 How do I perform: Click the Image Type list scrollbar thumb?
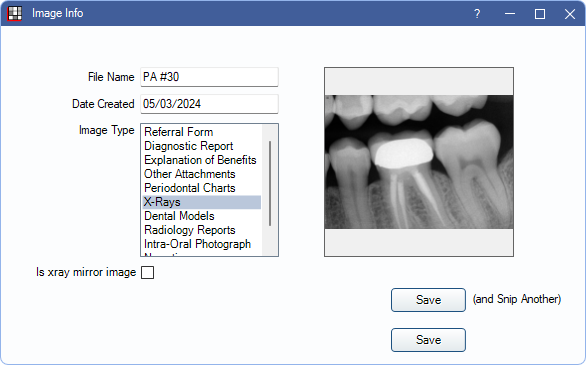click(270, 183)
